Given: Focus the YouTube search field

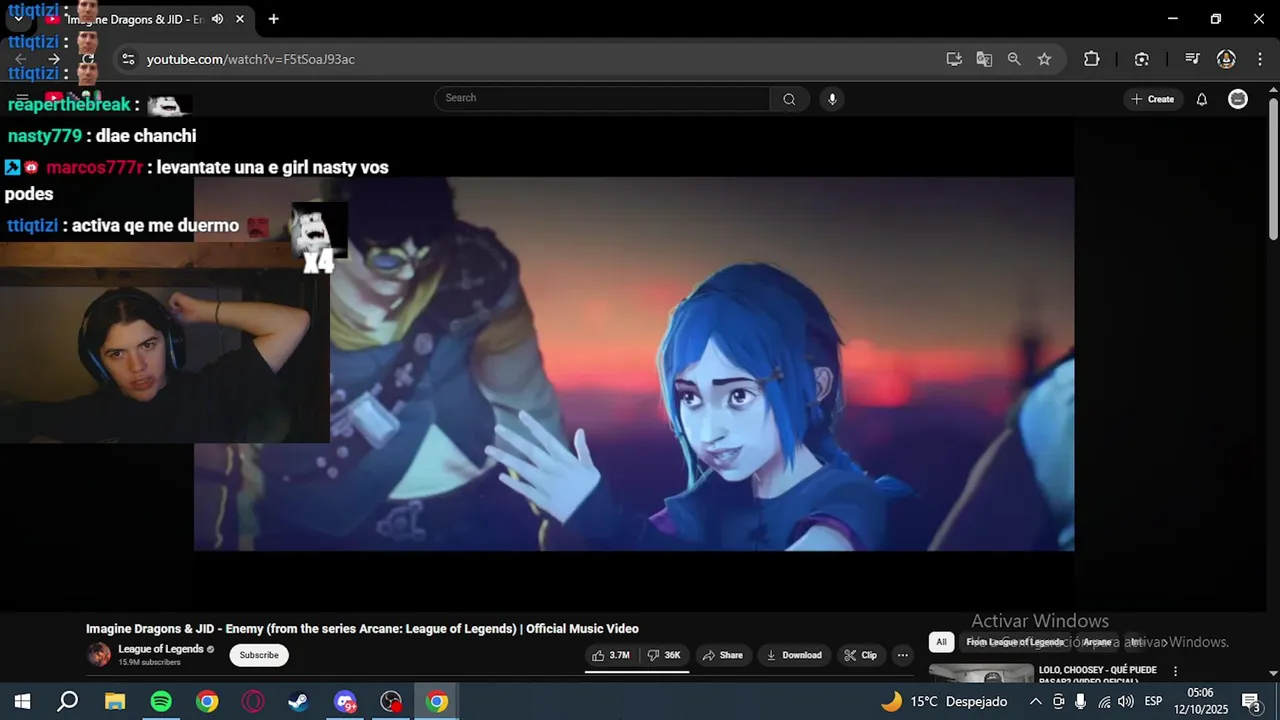Looking at the screenshot, I should (602, 98).
